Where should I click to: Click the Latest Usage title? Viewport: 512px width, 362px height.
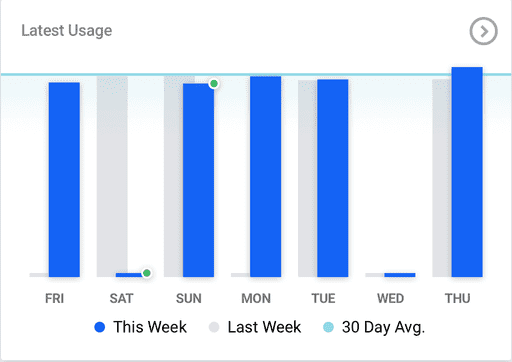pos(67,31)
